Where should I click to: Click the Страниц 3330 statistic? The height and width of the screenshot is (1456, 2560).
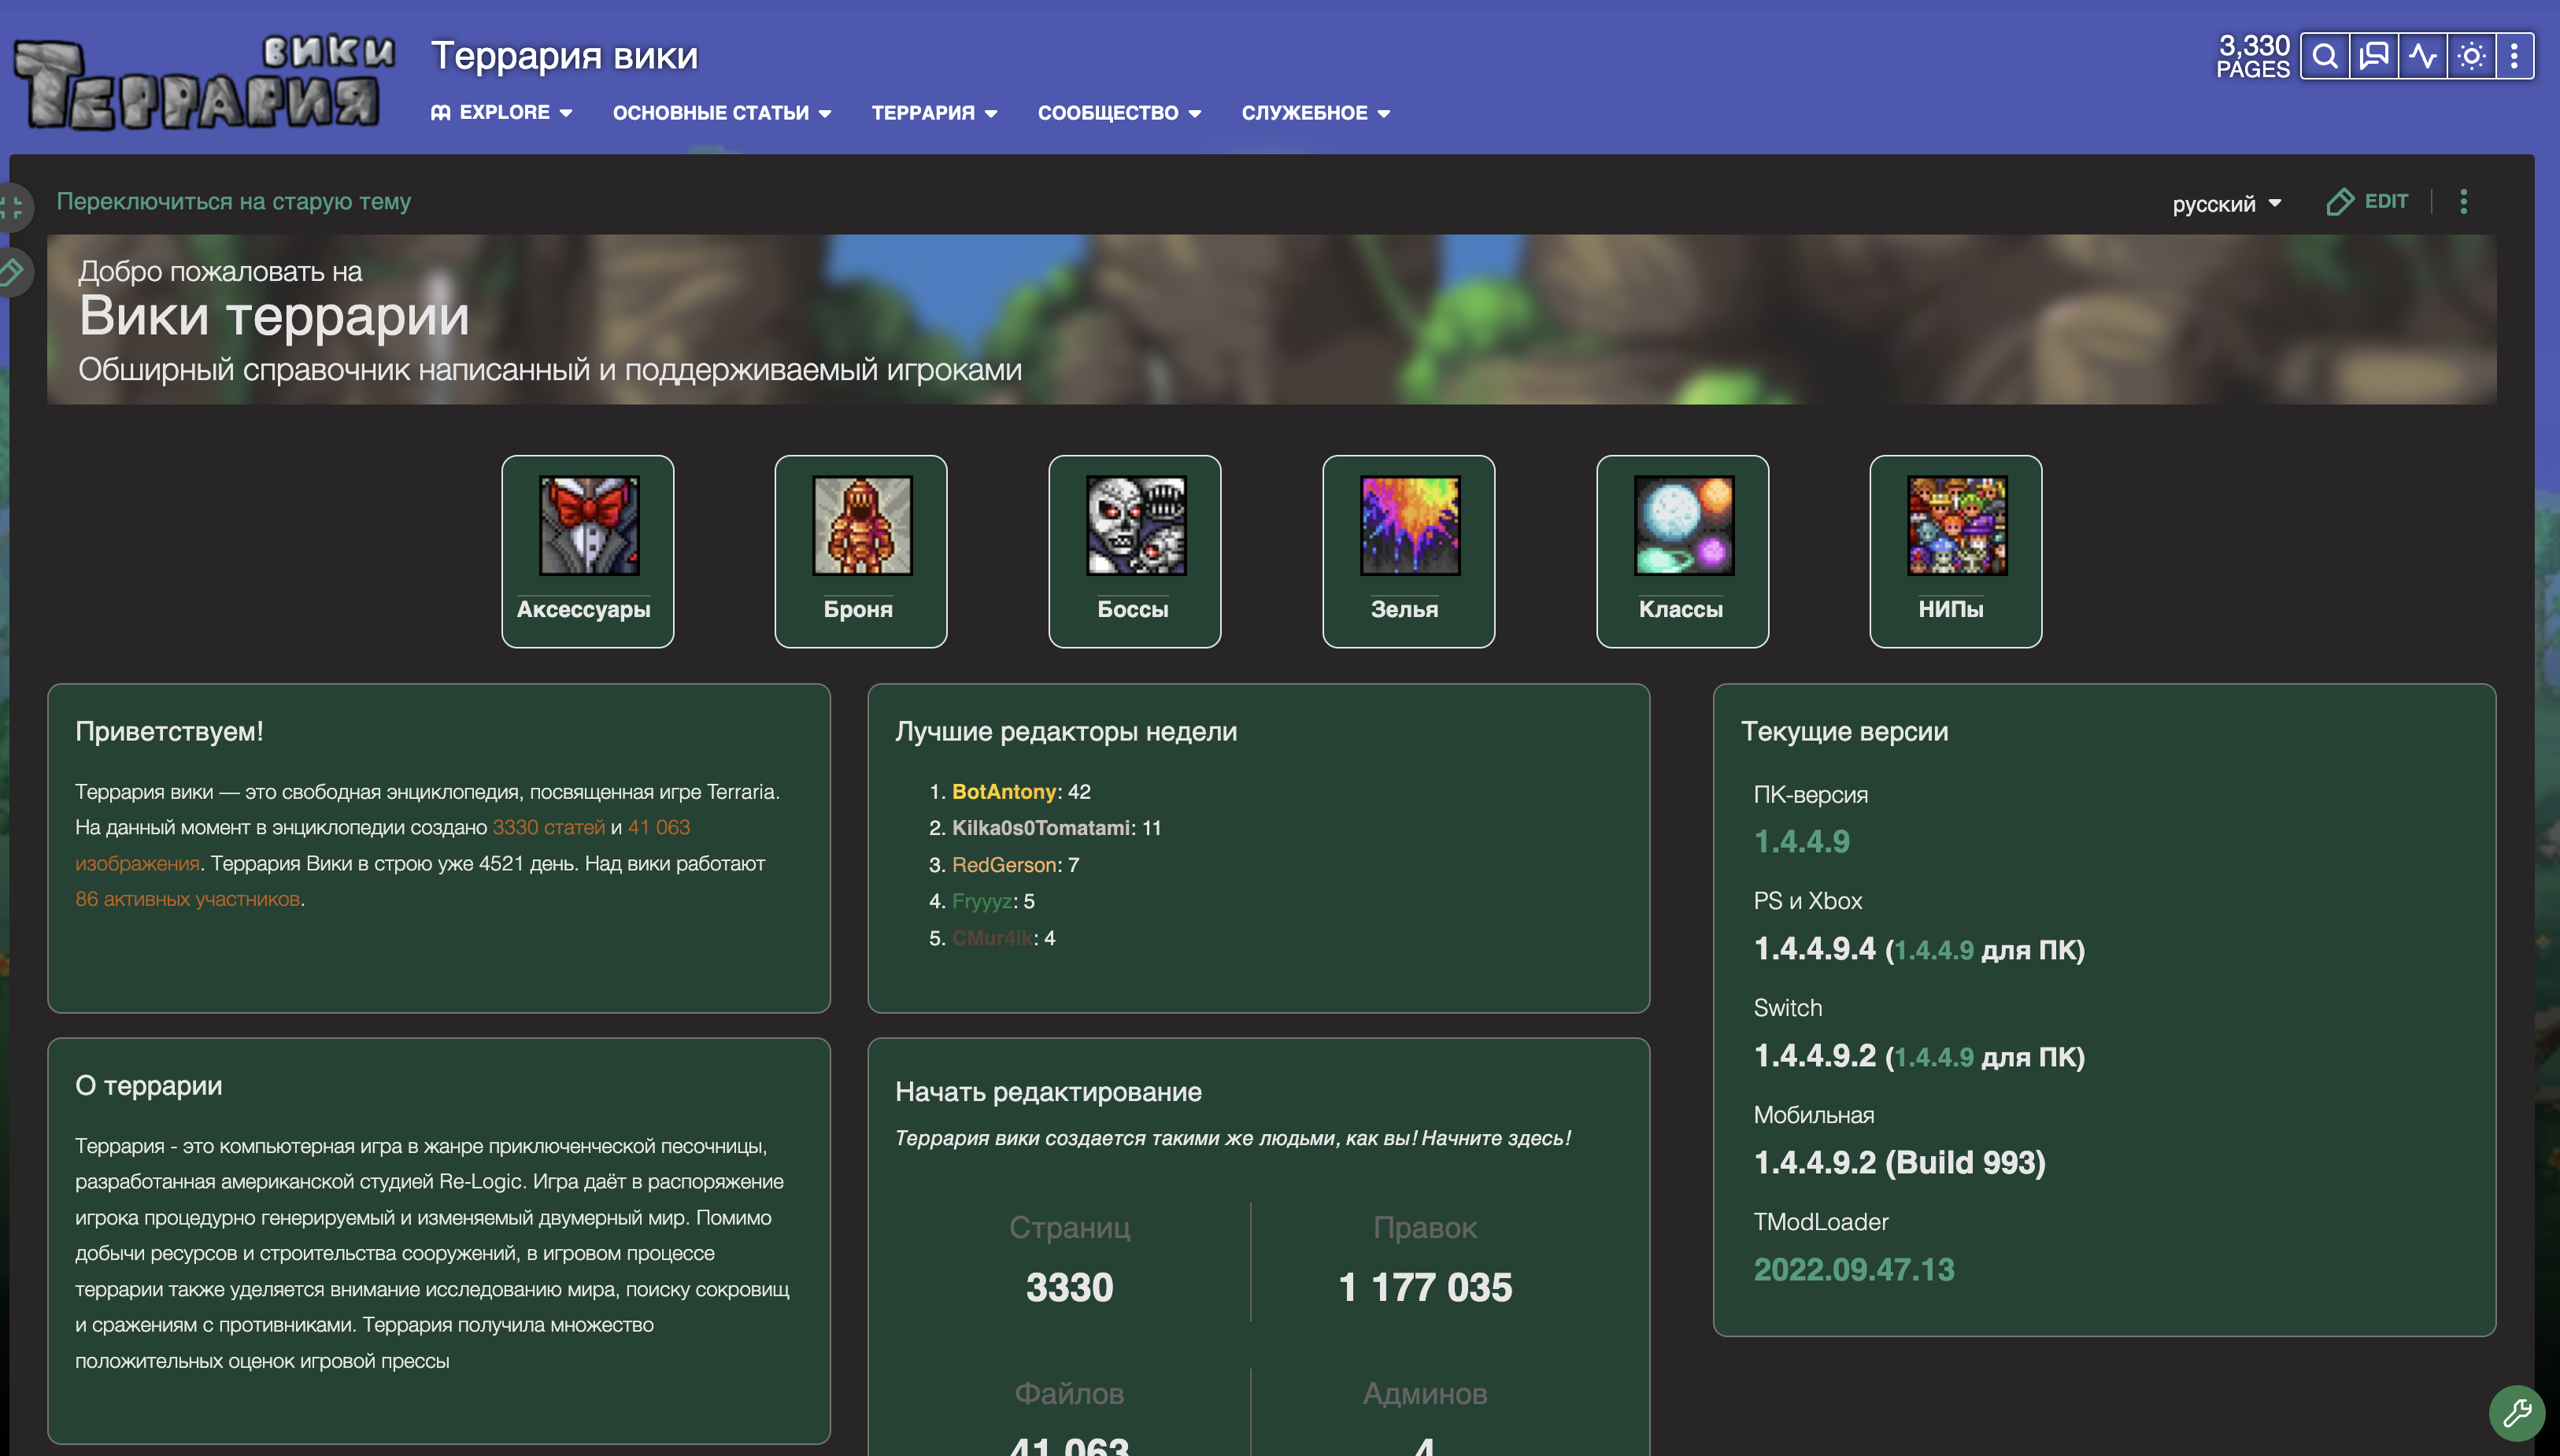(1069, 1260)
